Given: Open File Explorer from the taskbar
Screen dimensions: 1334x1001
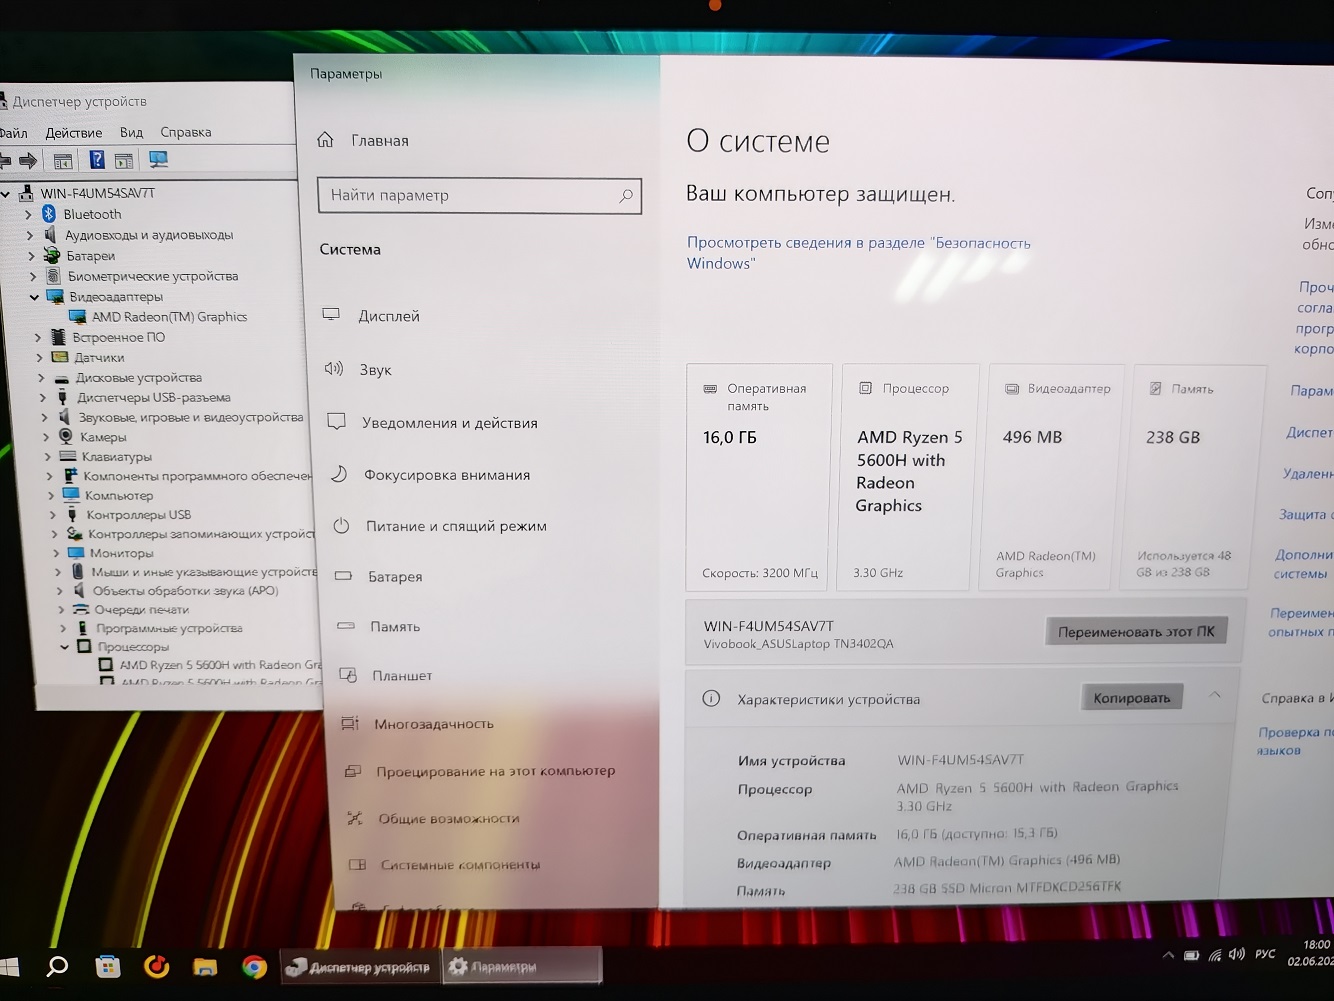Looking at the screenshot, I should coord(205,967).
